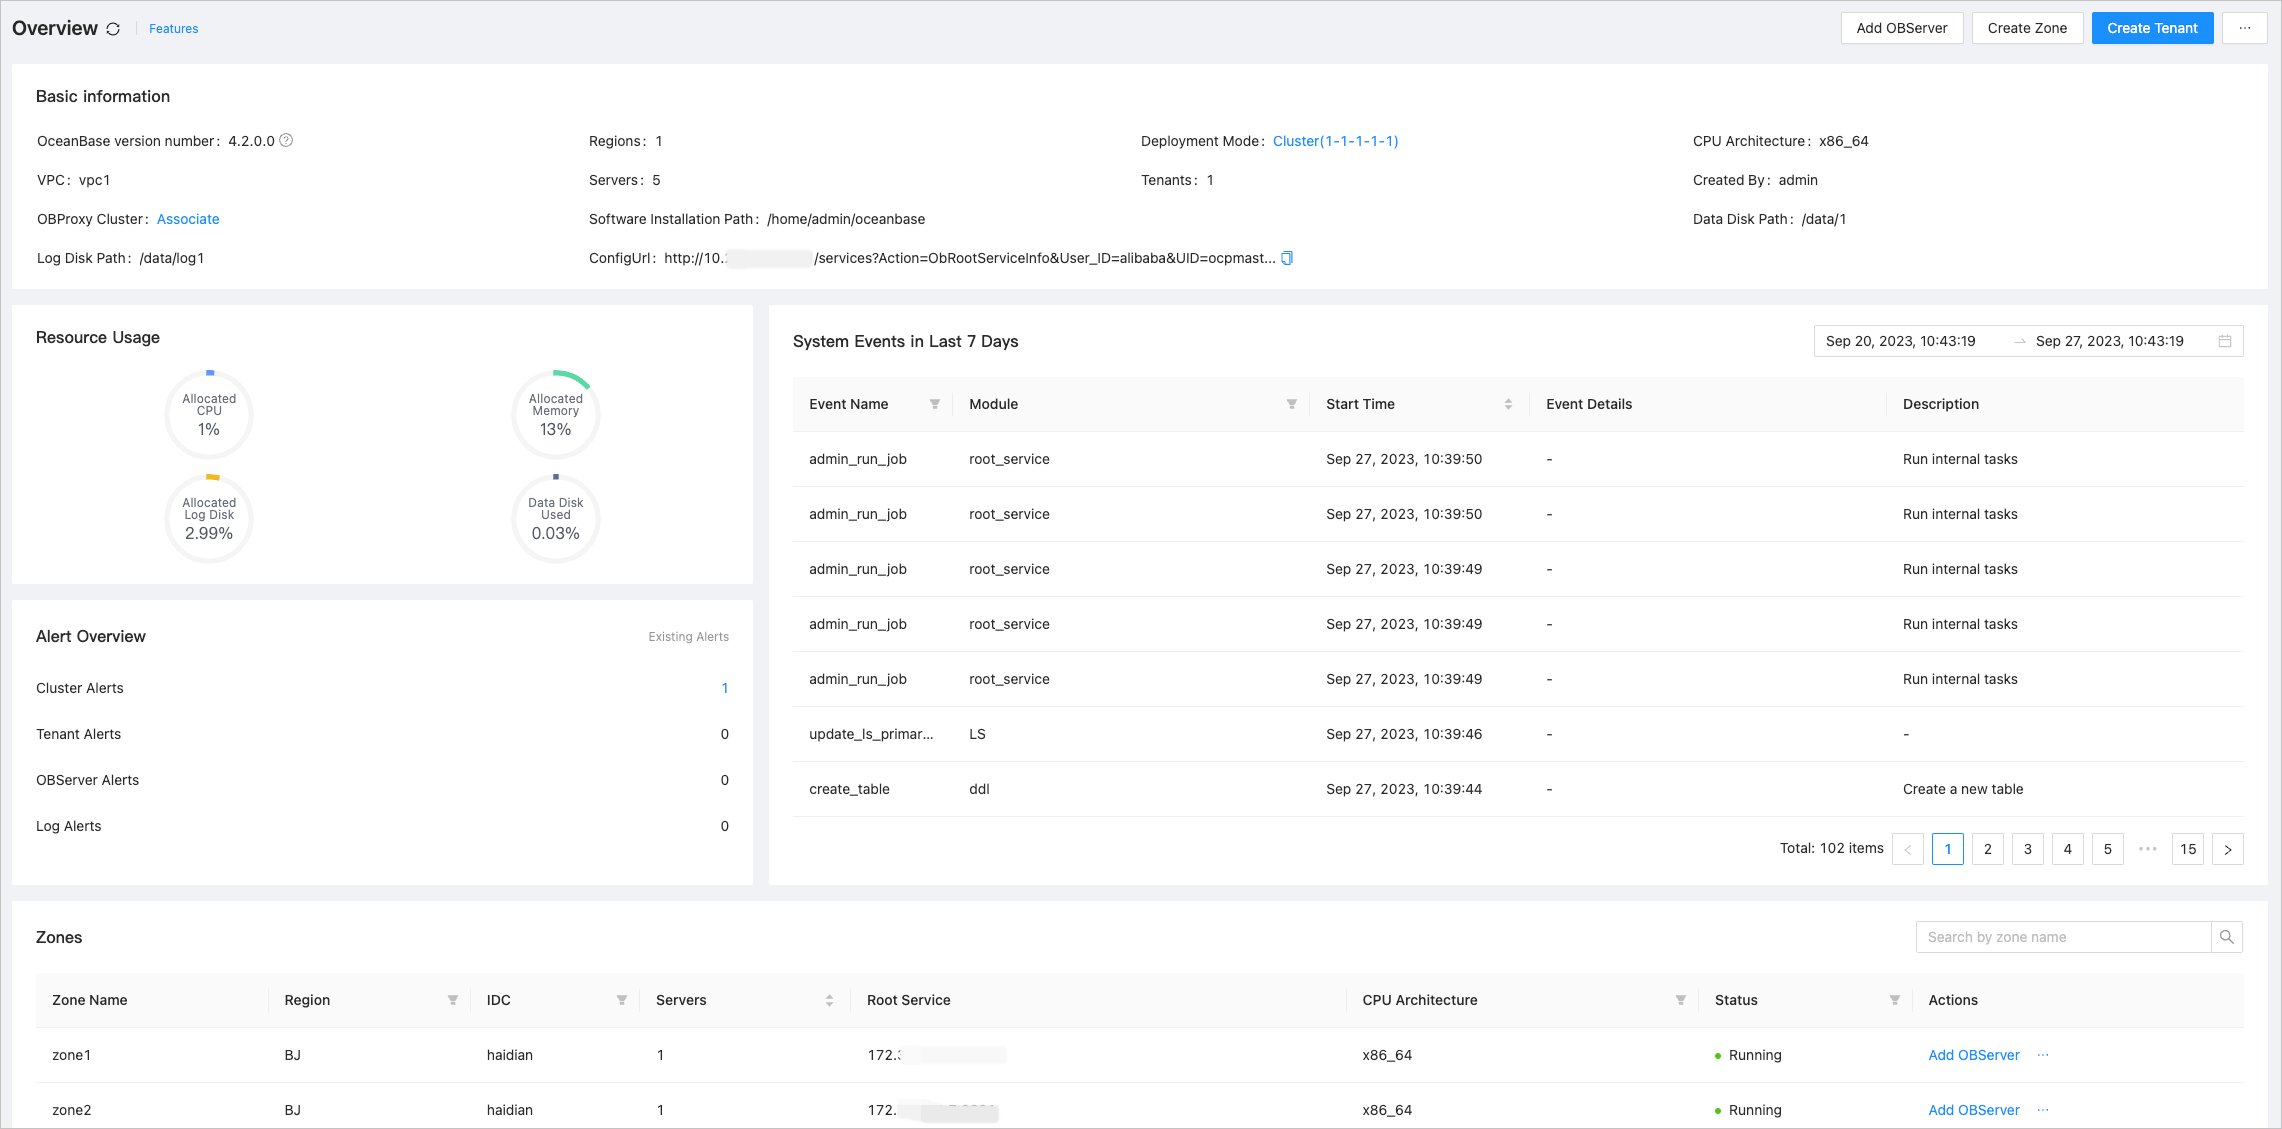Open the Event Name column filter icon

935,404
